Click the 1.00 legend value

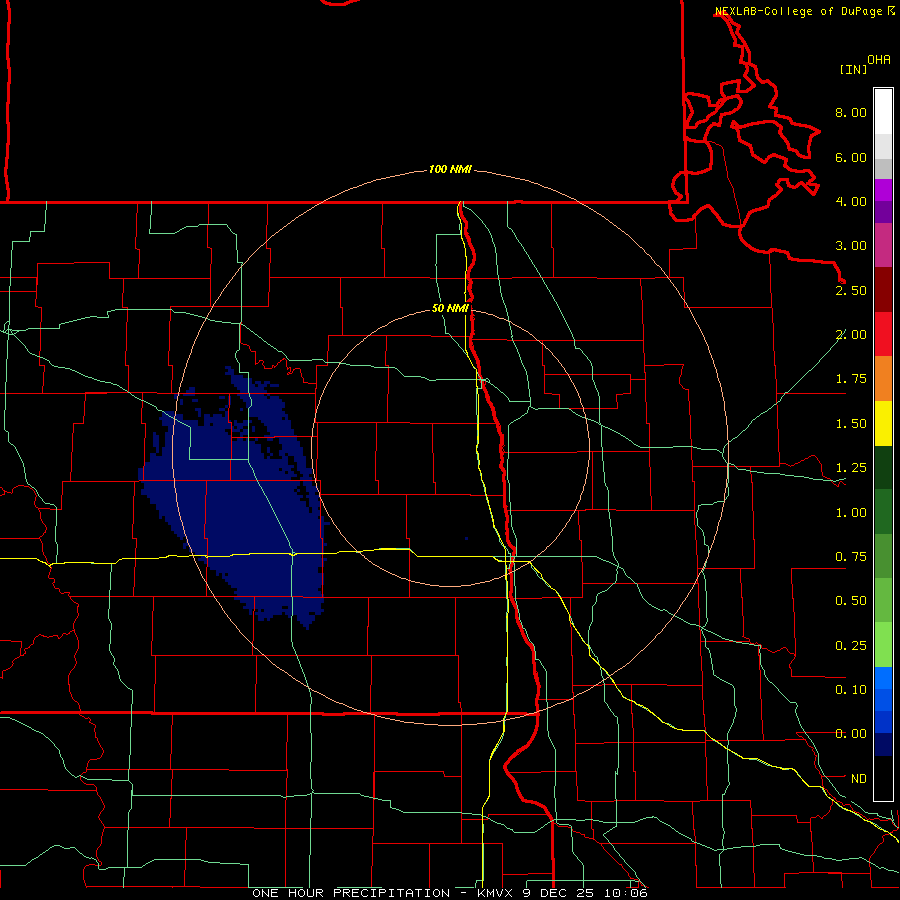pos(851,513)
